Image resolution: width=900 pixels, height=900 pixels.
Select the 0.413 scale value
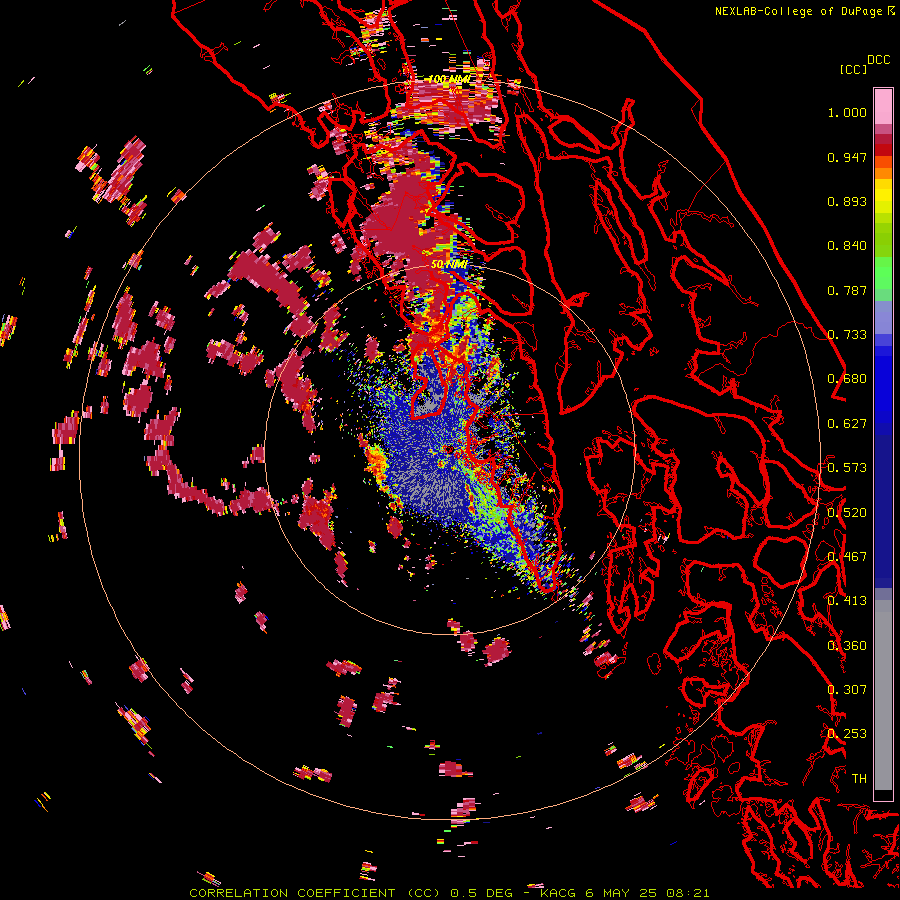847,600
